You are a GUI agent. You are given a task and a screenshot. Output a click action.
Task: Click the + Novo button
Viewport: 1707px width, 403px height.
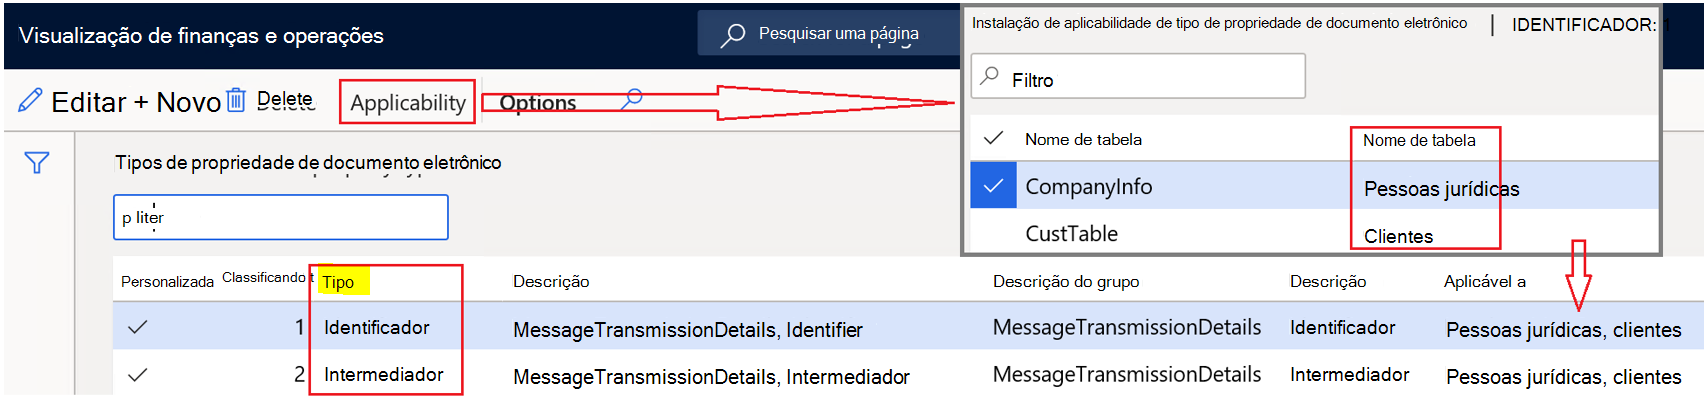tap(177, 102)
